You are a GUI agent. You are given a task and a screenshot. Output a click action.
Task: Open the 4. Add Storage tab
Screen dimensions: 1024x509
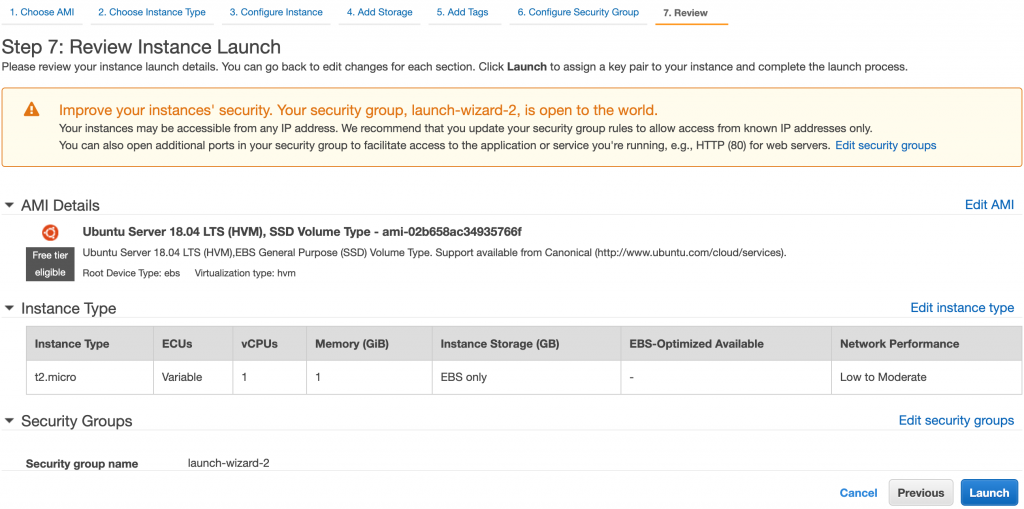(x=379, y=12)
